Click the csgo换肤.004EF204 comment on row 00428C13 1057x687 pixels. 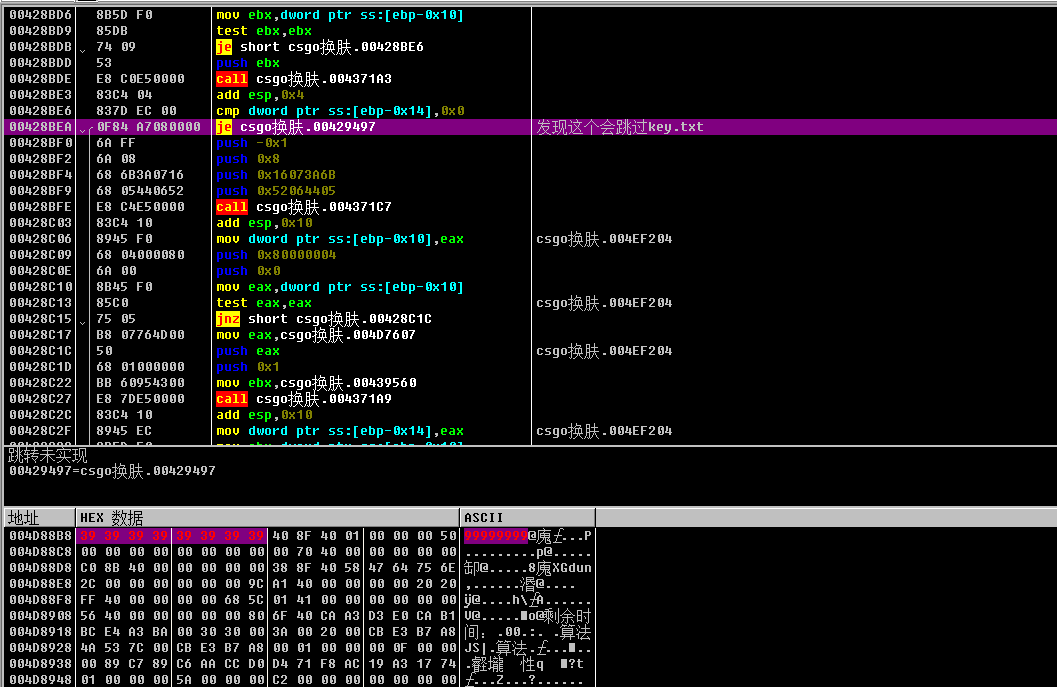point(604,303)
